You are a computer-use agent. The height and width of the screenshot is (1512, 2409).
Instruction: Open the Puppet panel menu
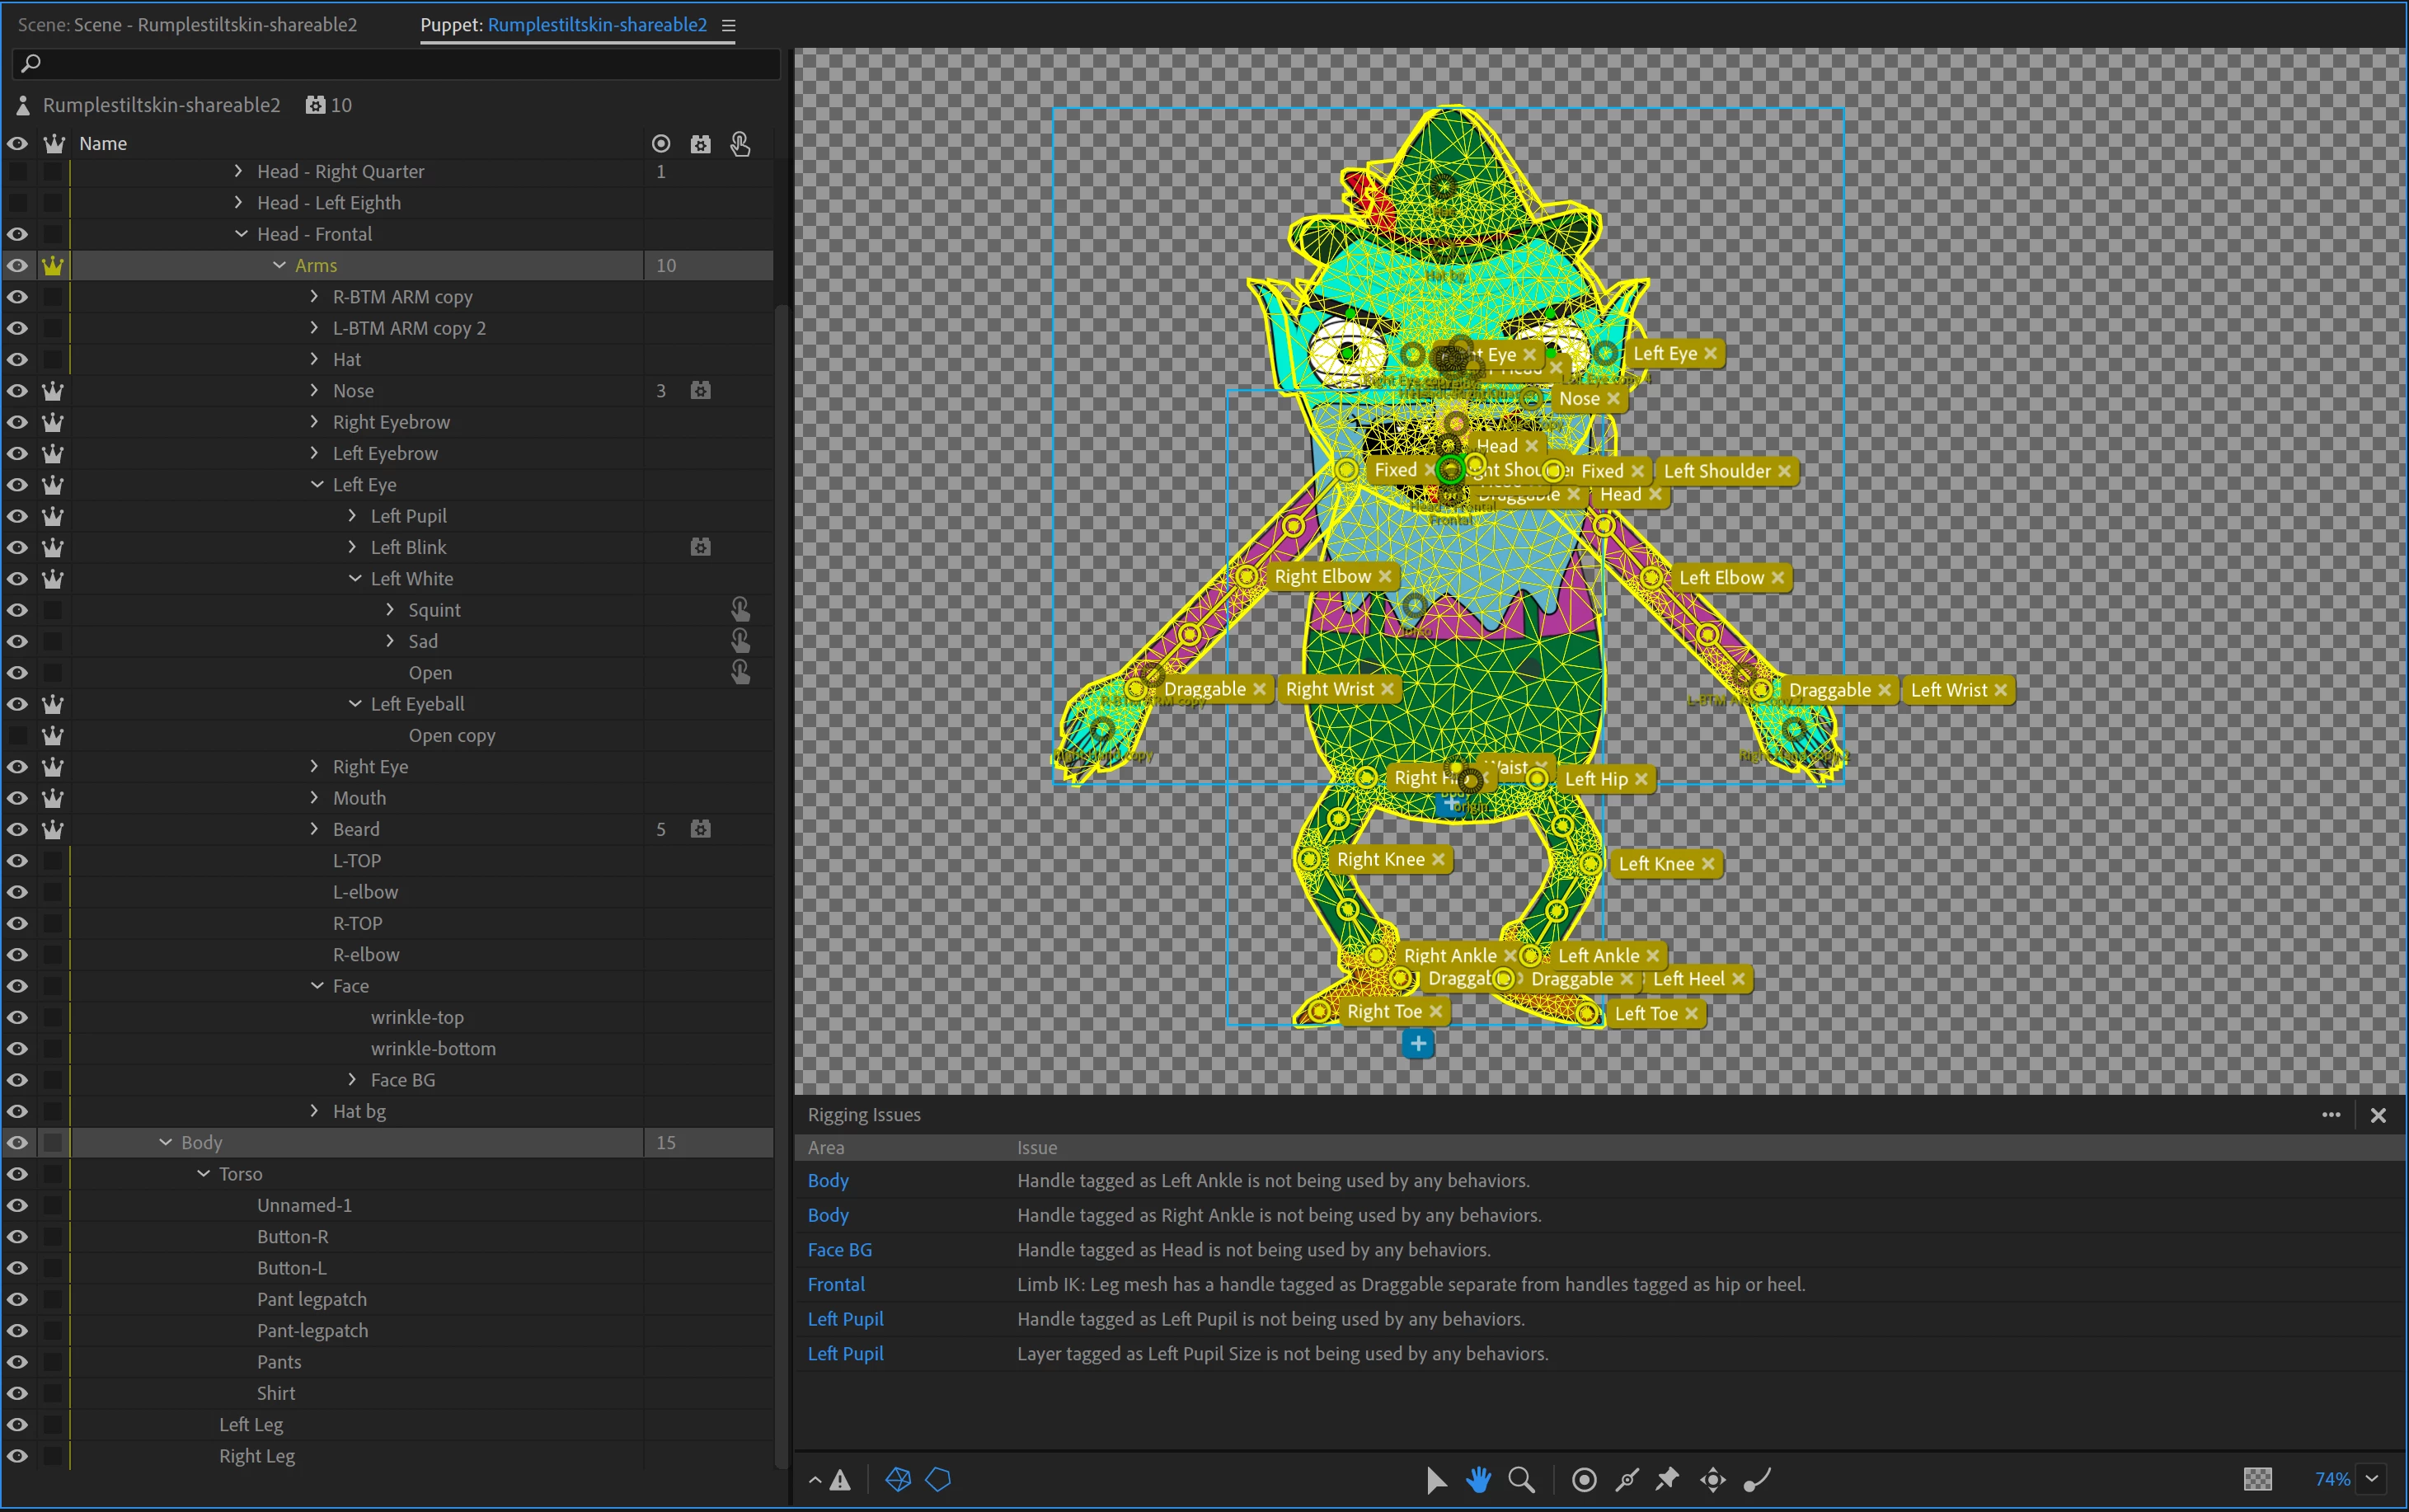pyautogui.click(x=728, y=25)
